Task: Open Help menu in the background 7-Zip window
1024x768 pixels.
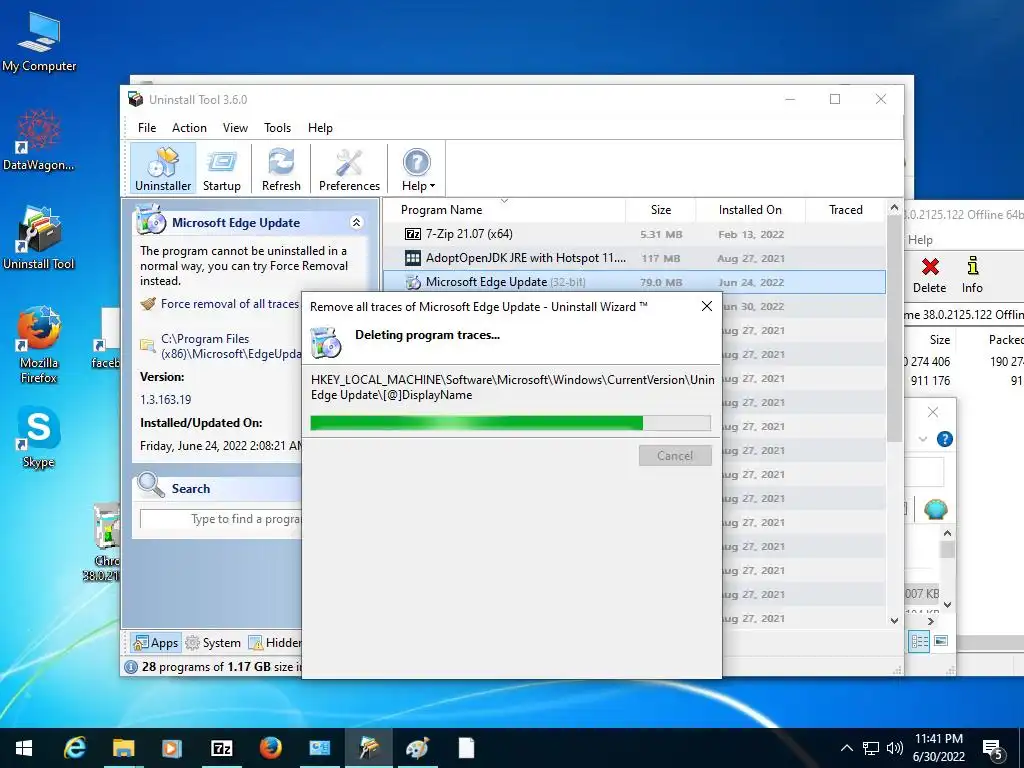Action: 920,240
